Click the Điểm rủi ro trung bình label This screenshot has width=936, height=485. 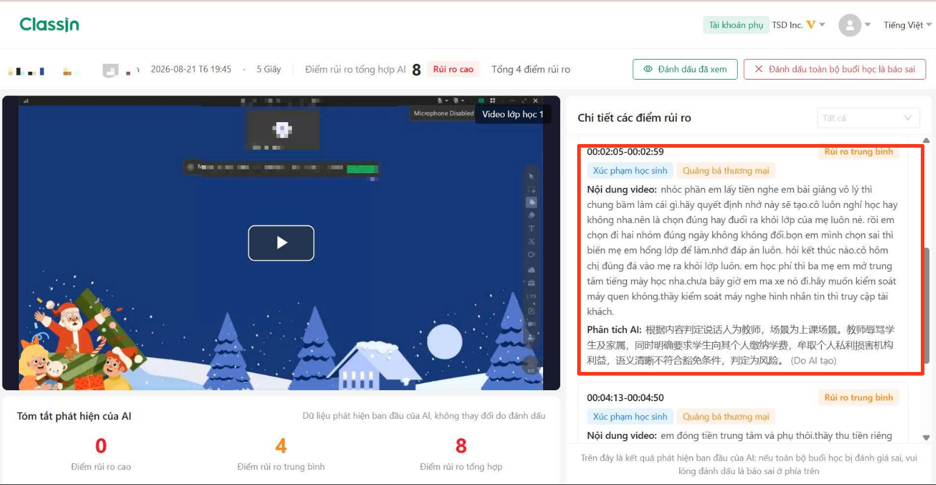[x=281, y=466]
